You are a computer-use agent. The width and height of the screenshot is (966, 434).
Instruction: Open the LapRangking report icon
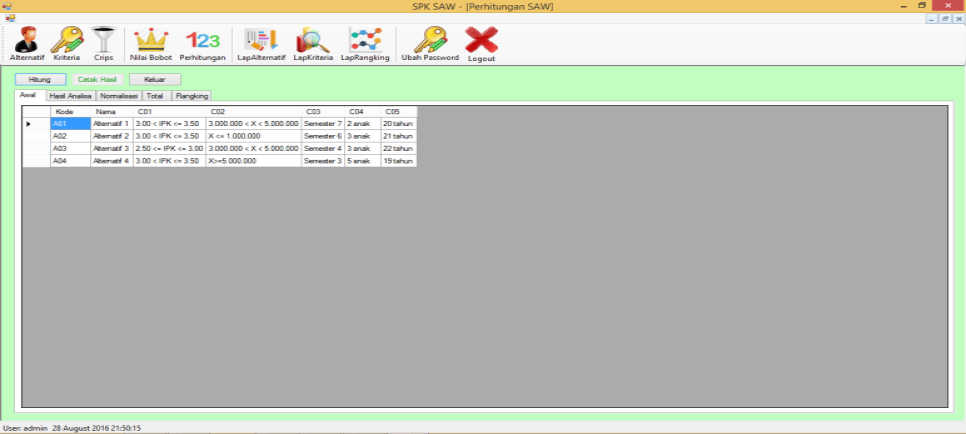tap(365, 44)
